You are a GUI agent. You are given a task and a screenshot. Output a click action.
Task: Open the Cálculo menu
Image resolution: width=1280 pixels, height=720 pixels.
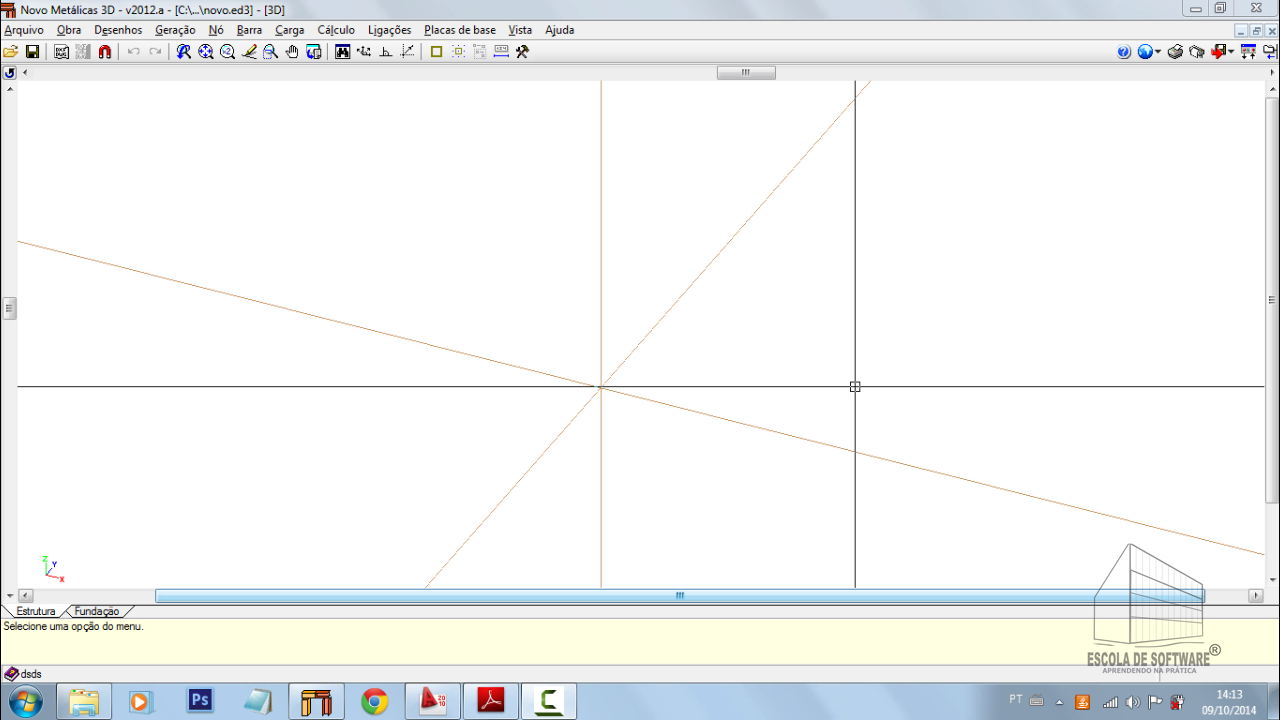(336, 30)
